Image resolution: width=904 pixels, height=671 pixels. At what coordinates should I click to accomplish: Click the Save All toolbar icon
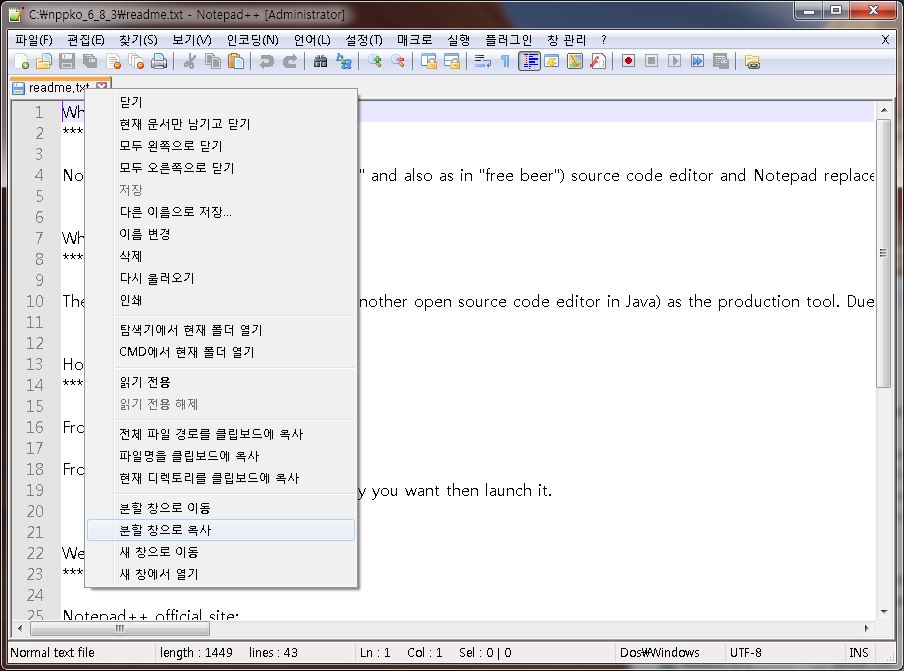(x=90, y=61)
